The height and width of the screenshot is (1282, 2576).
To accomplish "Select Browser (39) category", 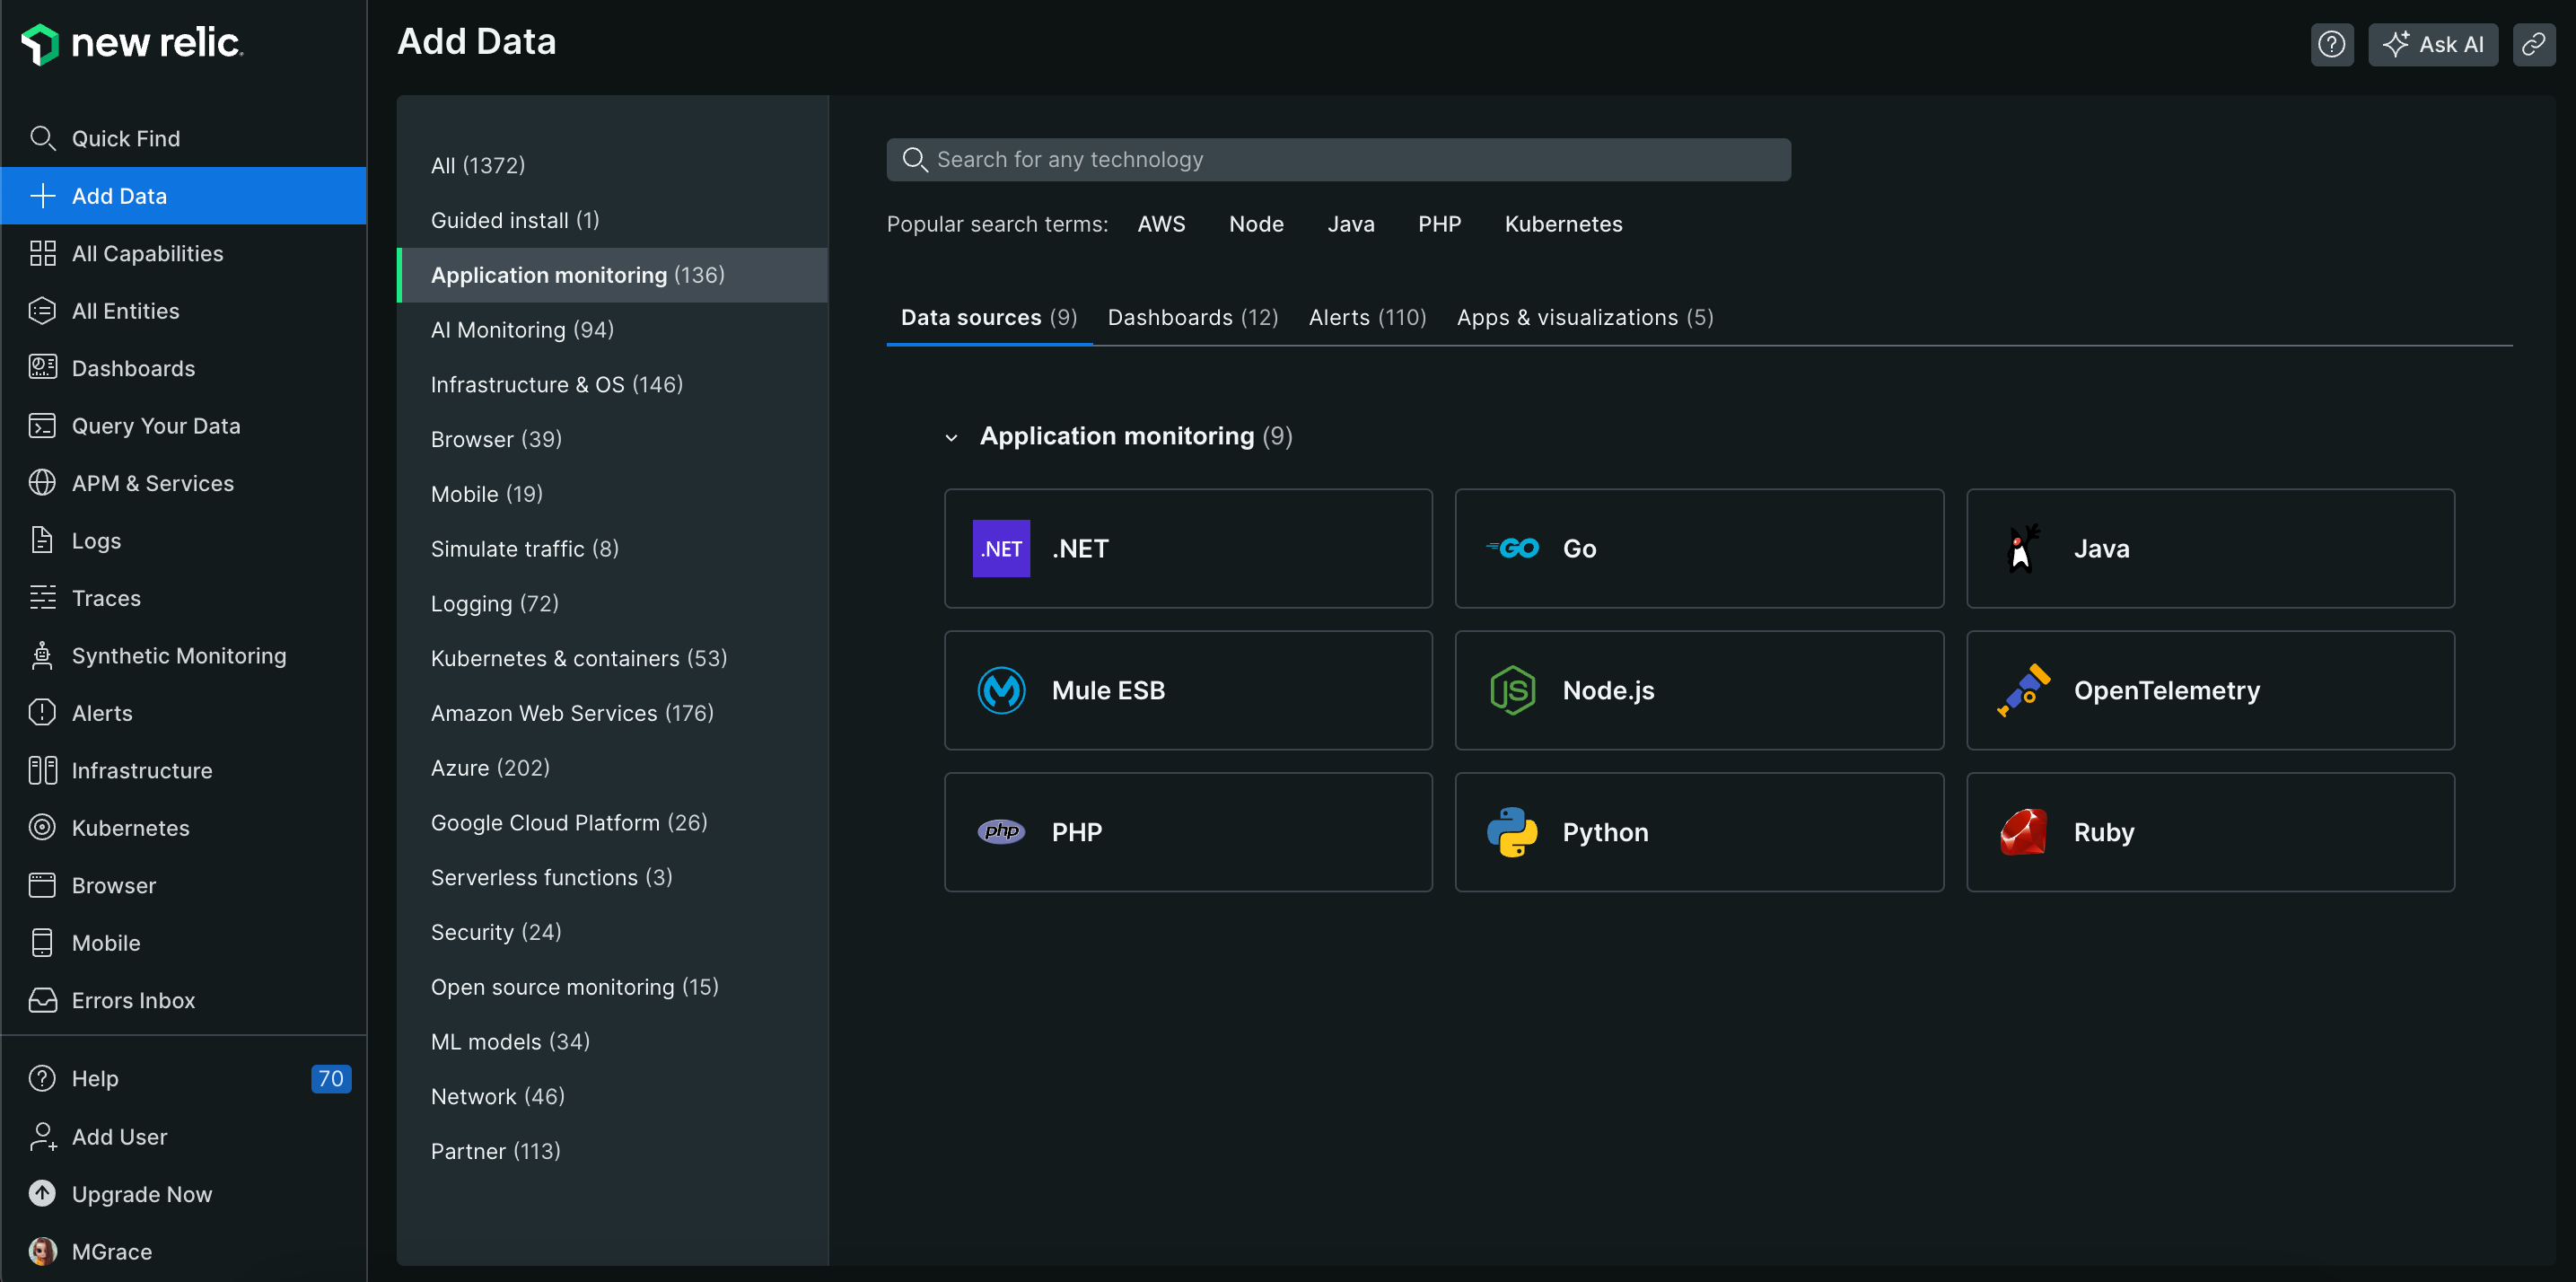I will point(612,440).
